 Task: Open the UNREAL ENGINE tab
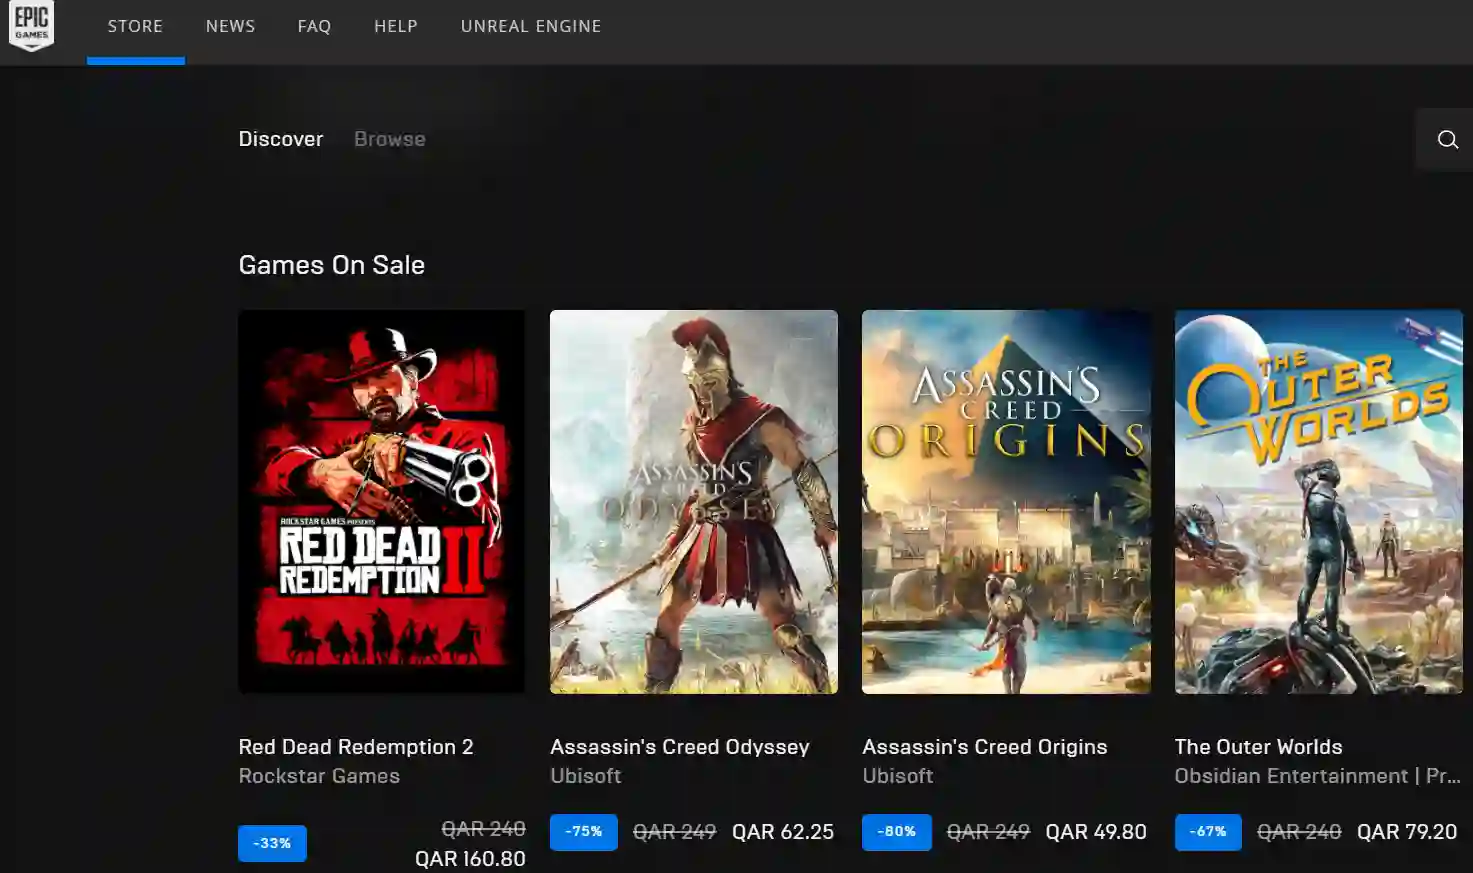[531, 26]
